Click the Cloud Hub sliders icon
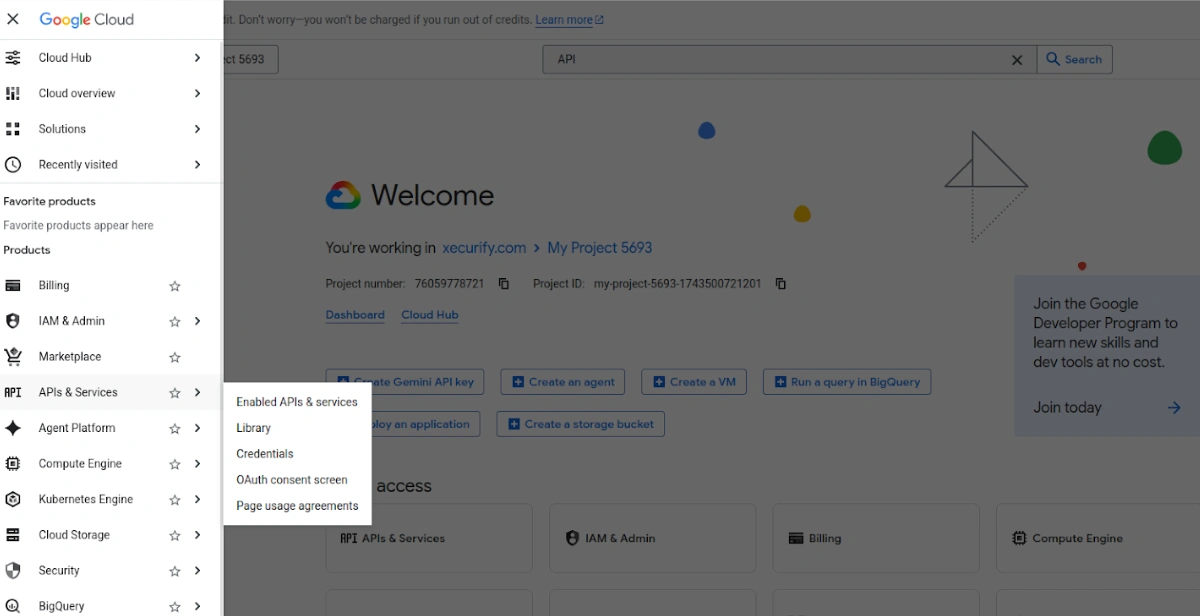1200x616 pixels. (x=13, y=58)
